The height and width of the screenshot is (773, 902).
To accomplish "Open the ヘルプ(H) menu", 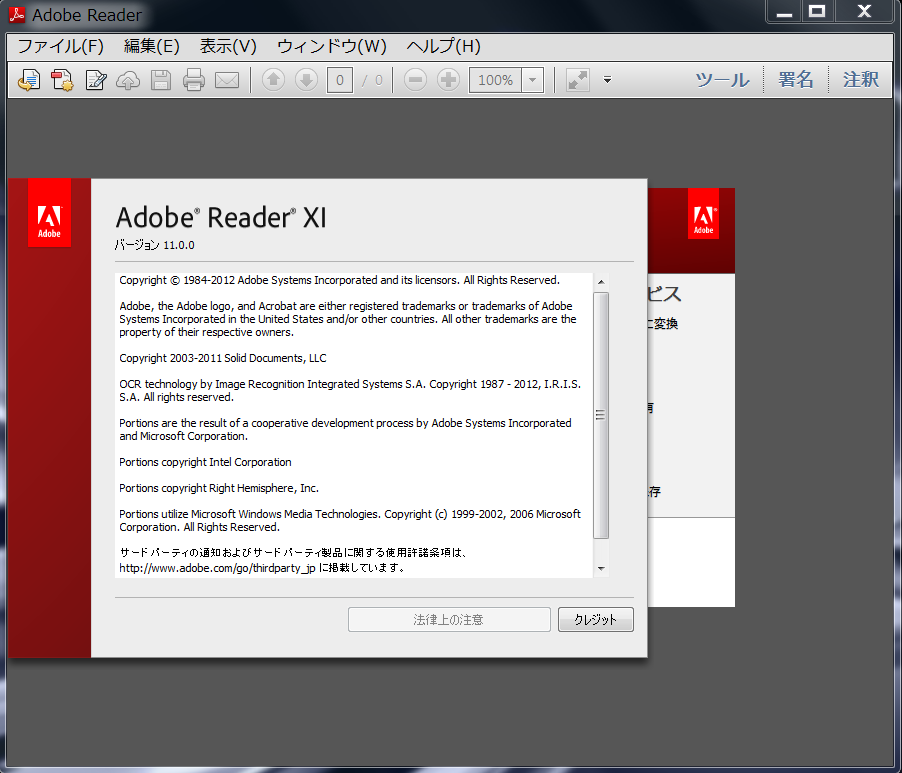I will [x=444, y=46].
